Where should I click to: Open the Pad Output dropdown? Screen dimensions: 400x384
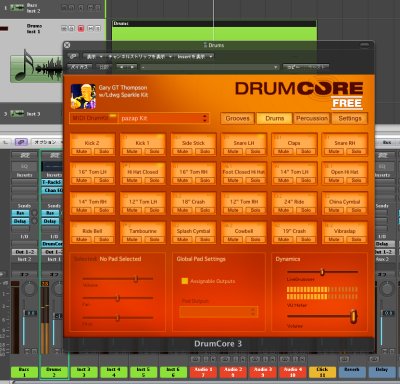(x=219, y=312)
